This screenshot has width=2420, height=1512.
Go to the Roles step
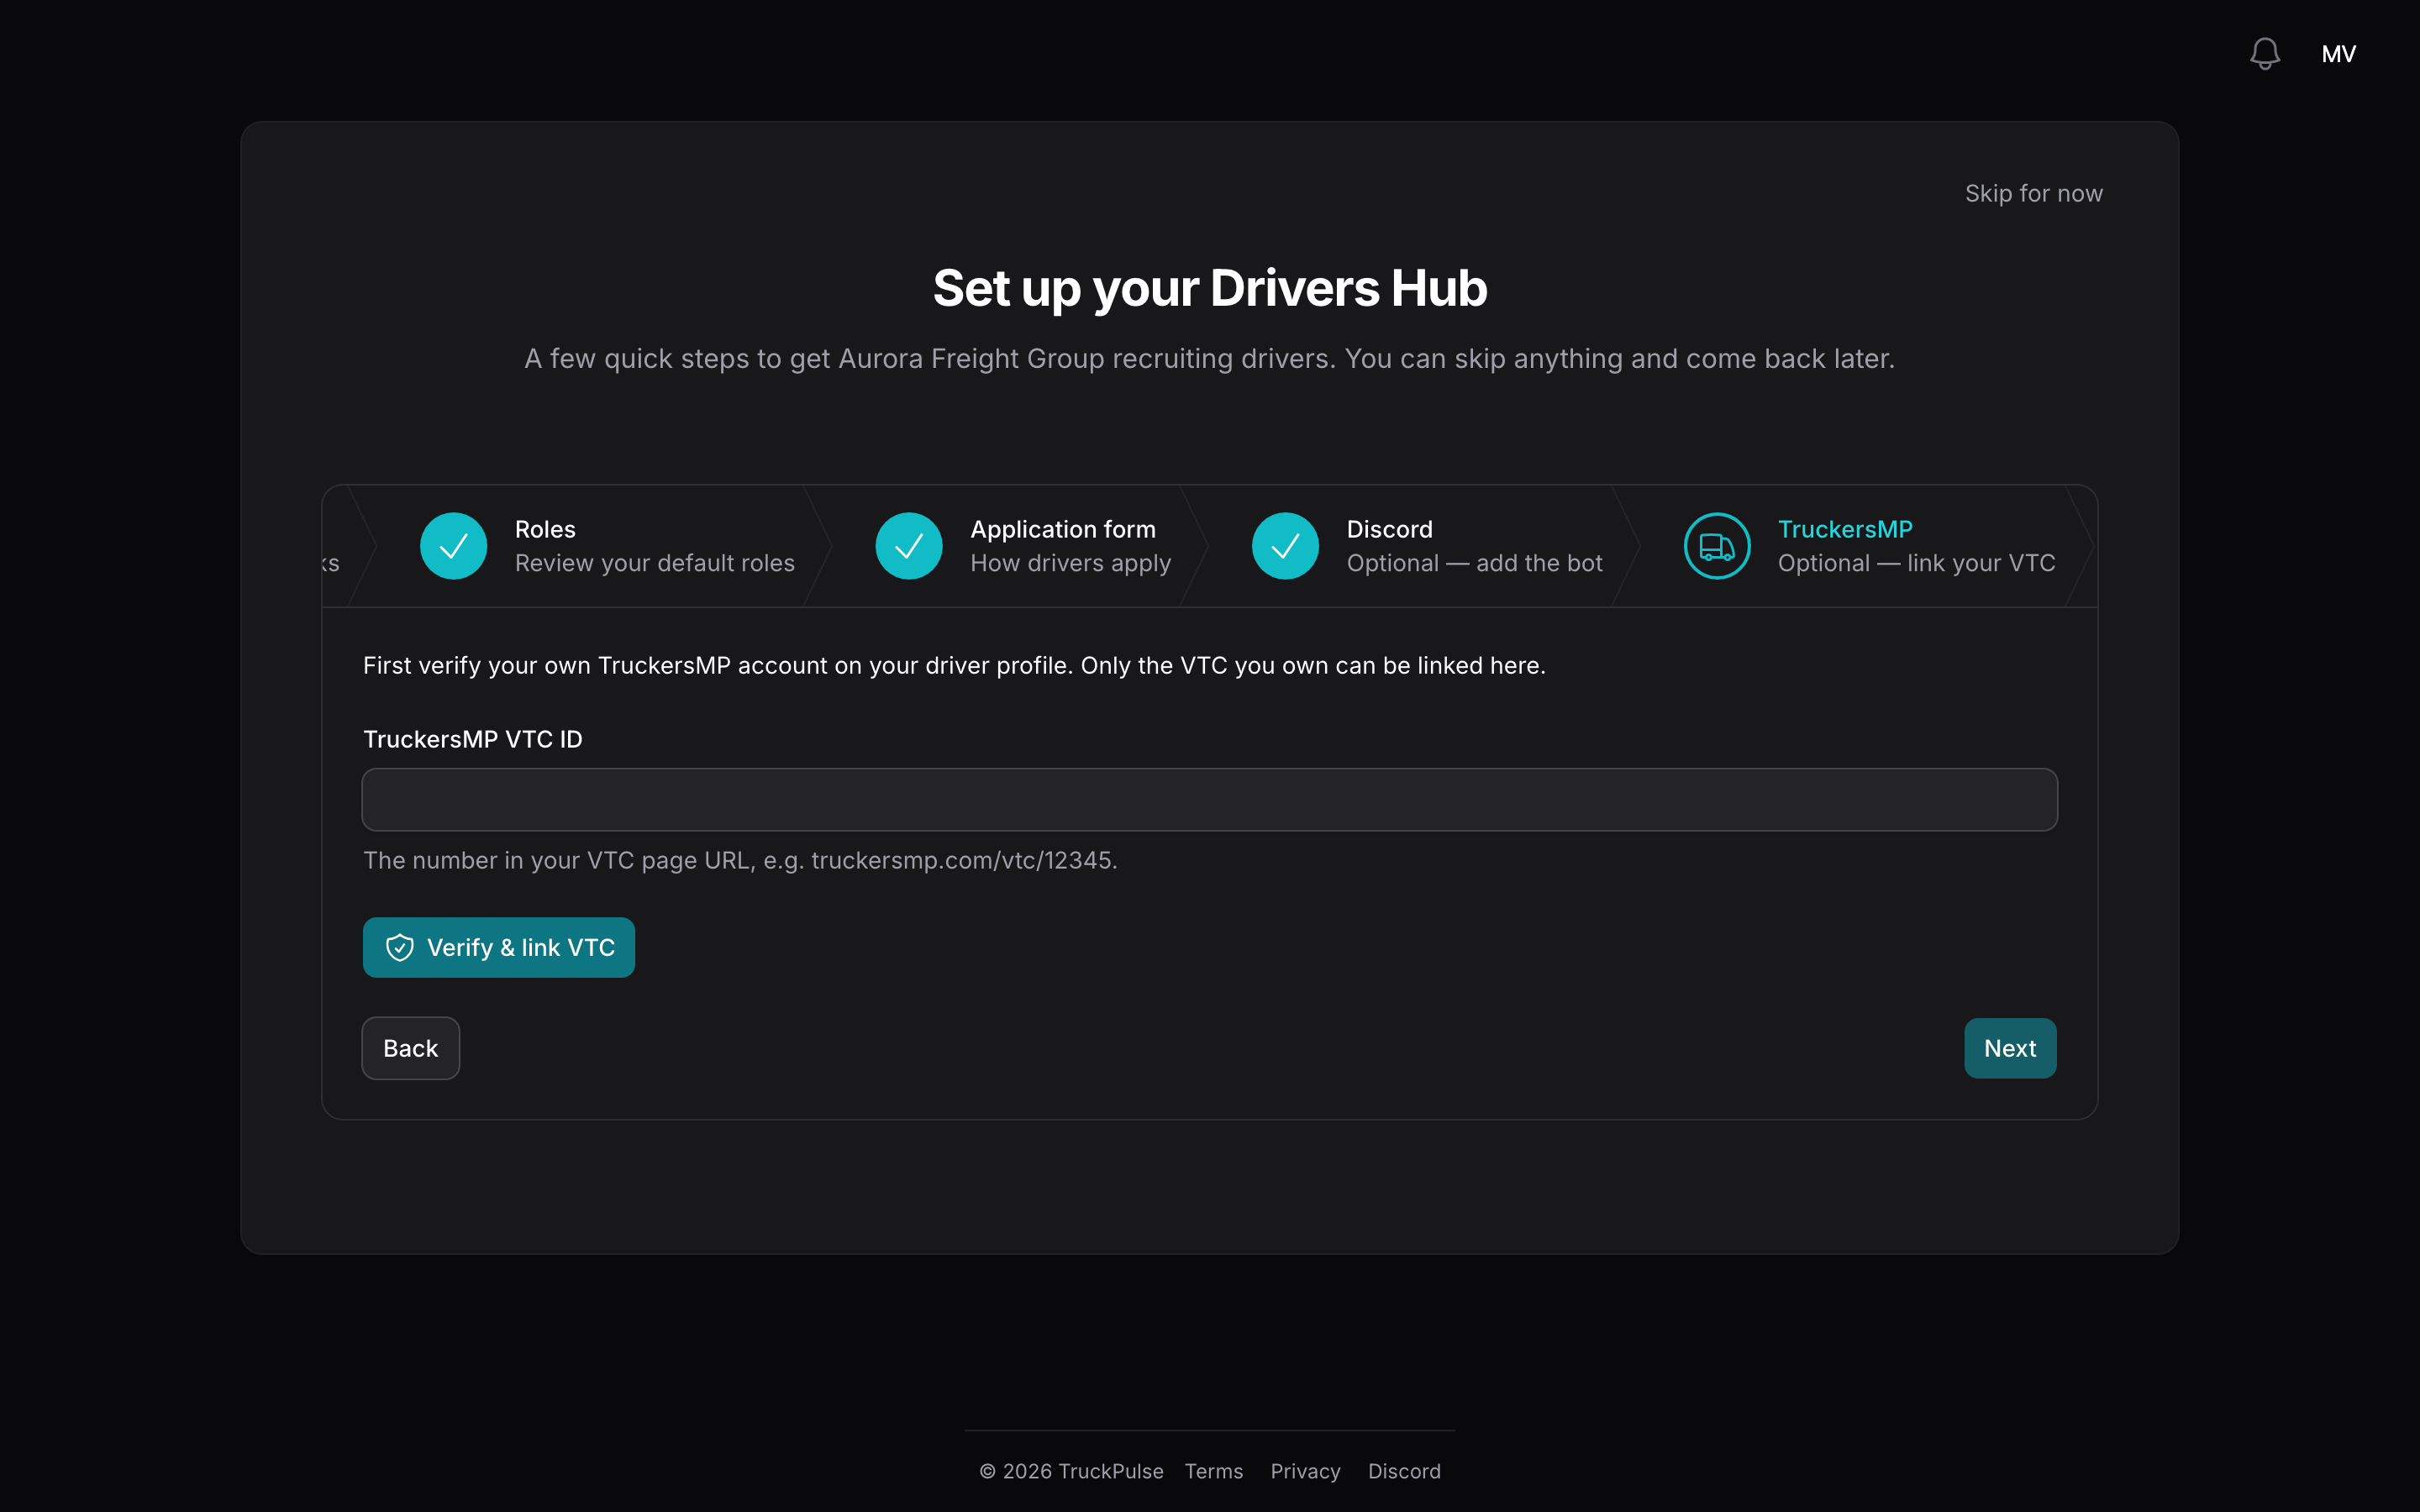606,546
